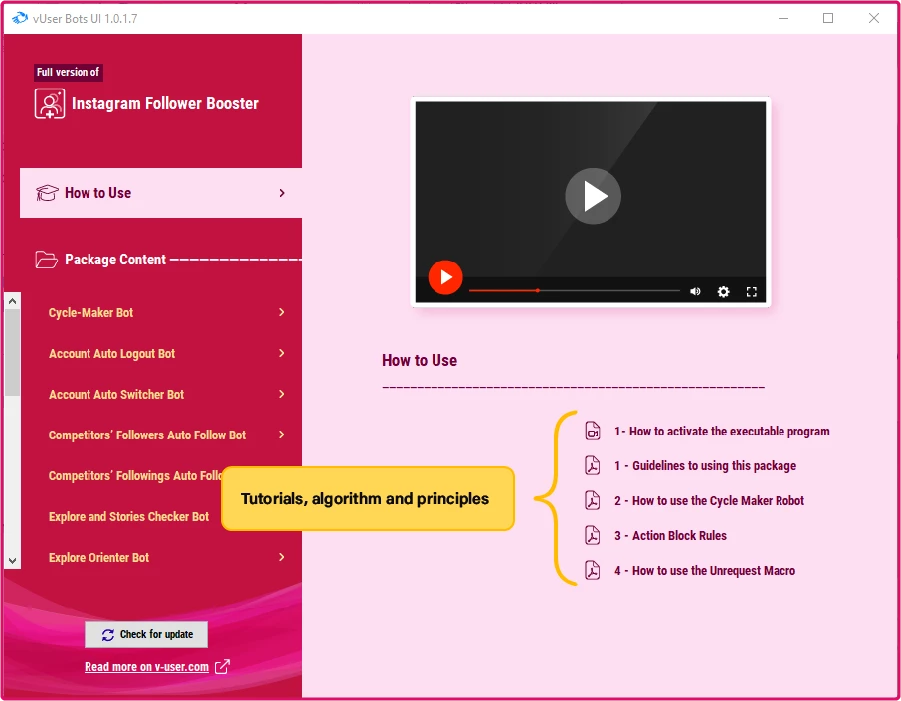Open 'How to use the Unrequest Macro'
Screen dimensions: 901x701
click(704, 571)
